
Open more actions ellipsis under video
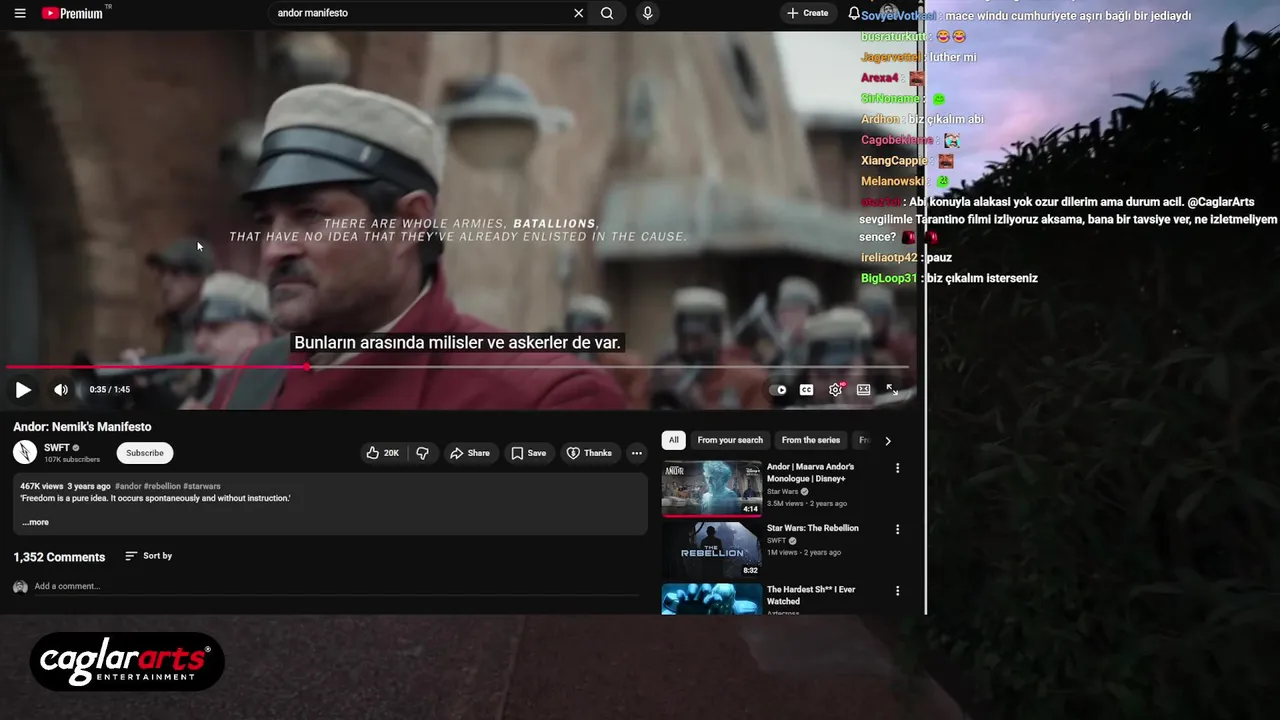[x=636, y=453]
